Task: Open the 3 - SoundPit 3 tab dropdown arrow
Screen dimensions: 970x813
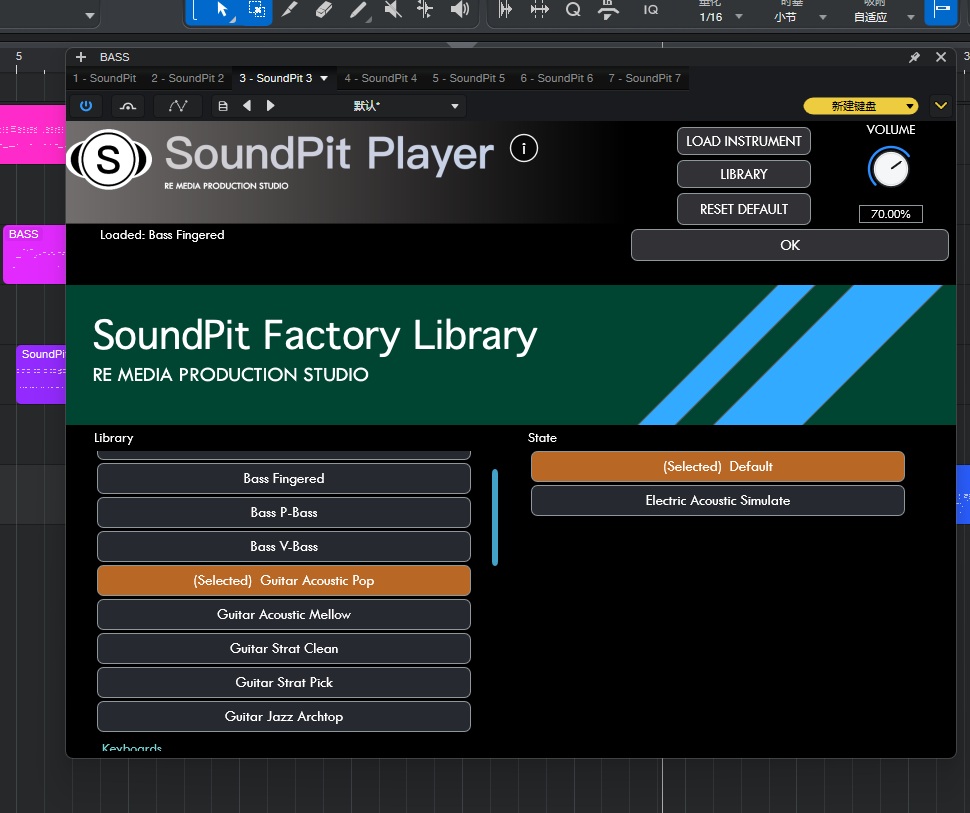Action: coord(324,79)
